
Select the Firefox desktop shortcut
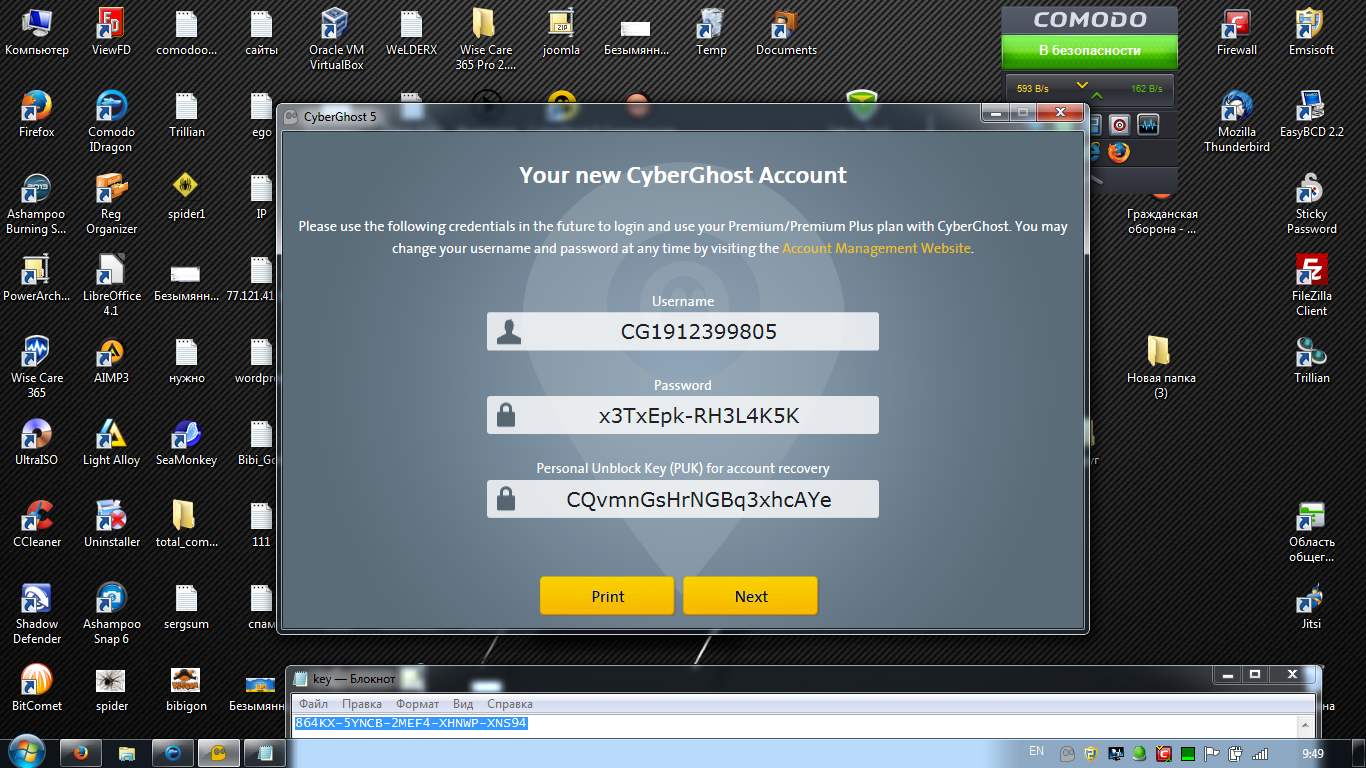coord(37,113)
